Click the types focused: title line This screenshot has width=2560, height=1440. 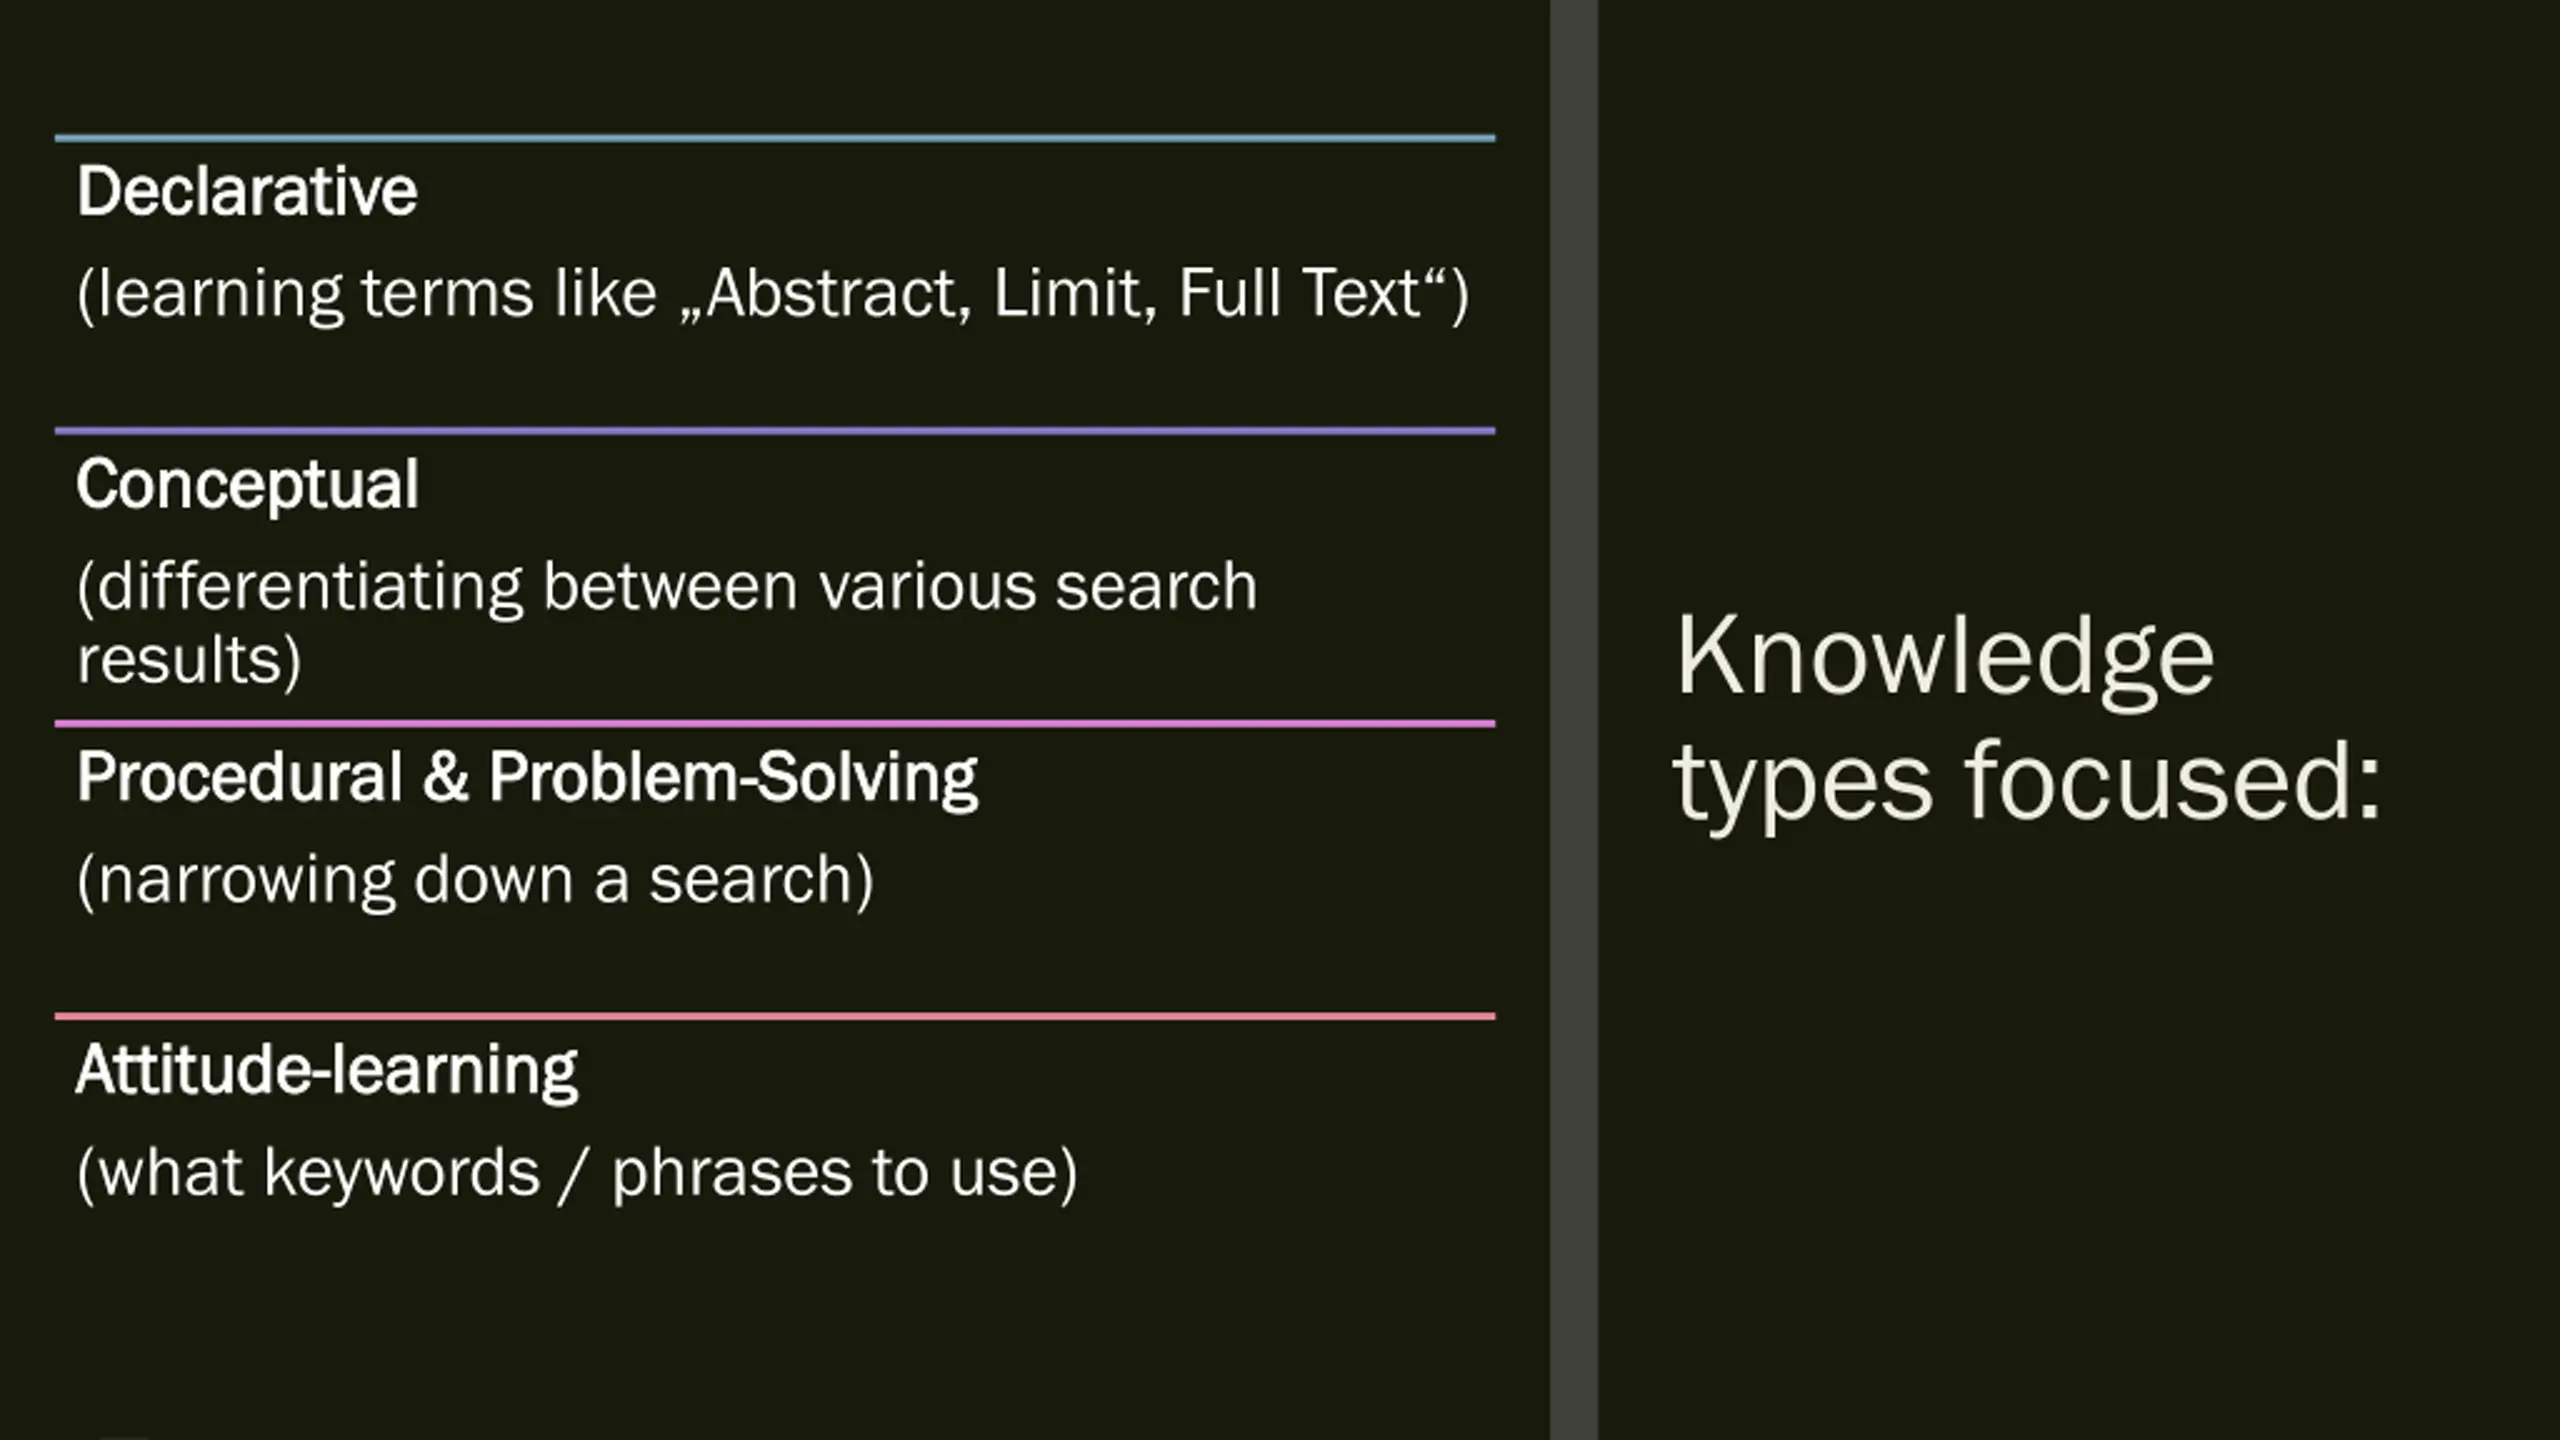point(2027,785)
